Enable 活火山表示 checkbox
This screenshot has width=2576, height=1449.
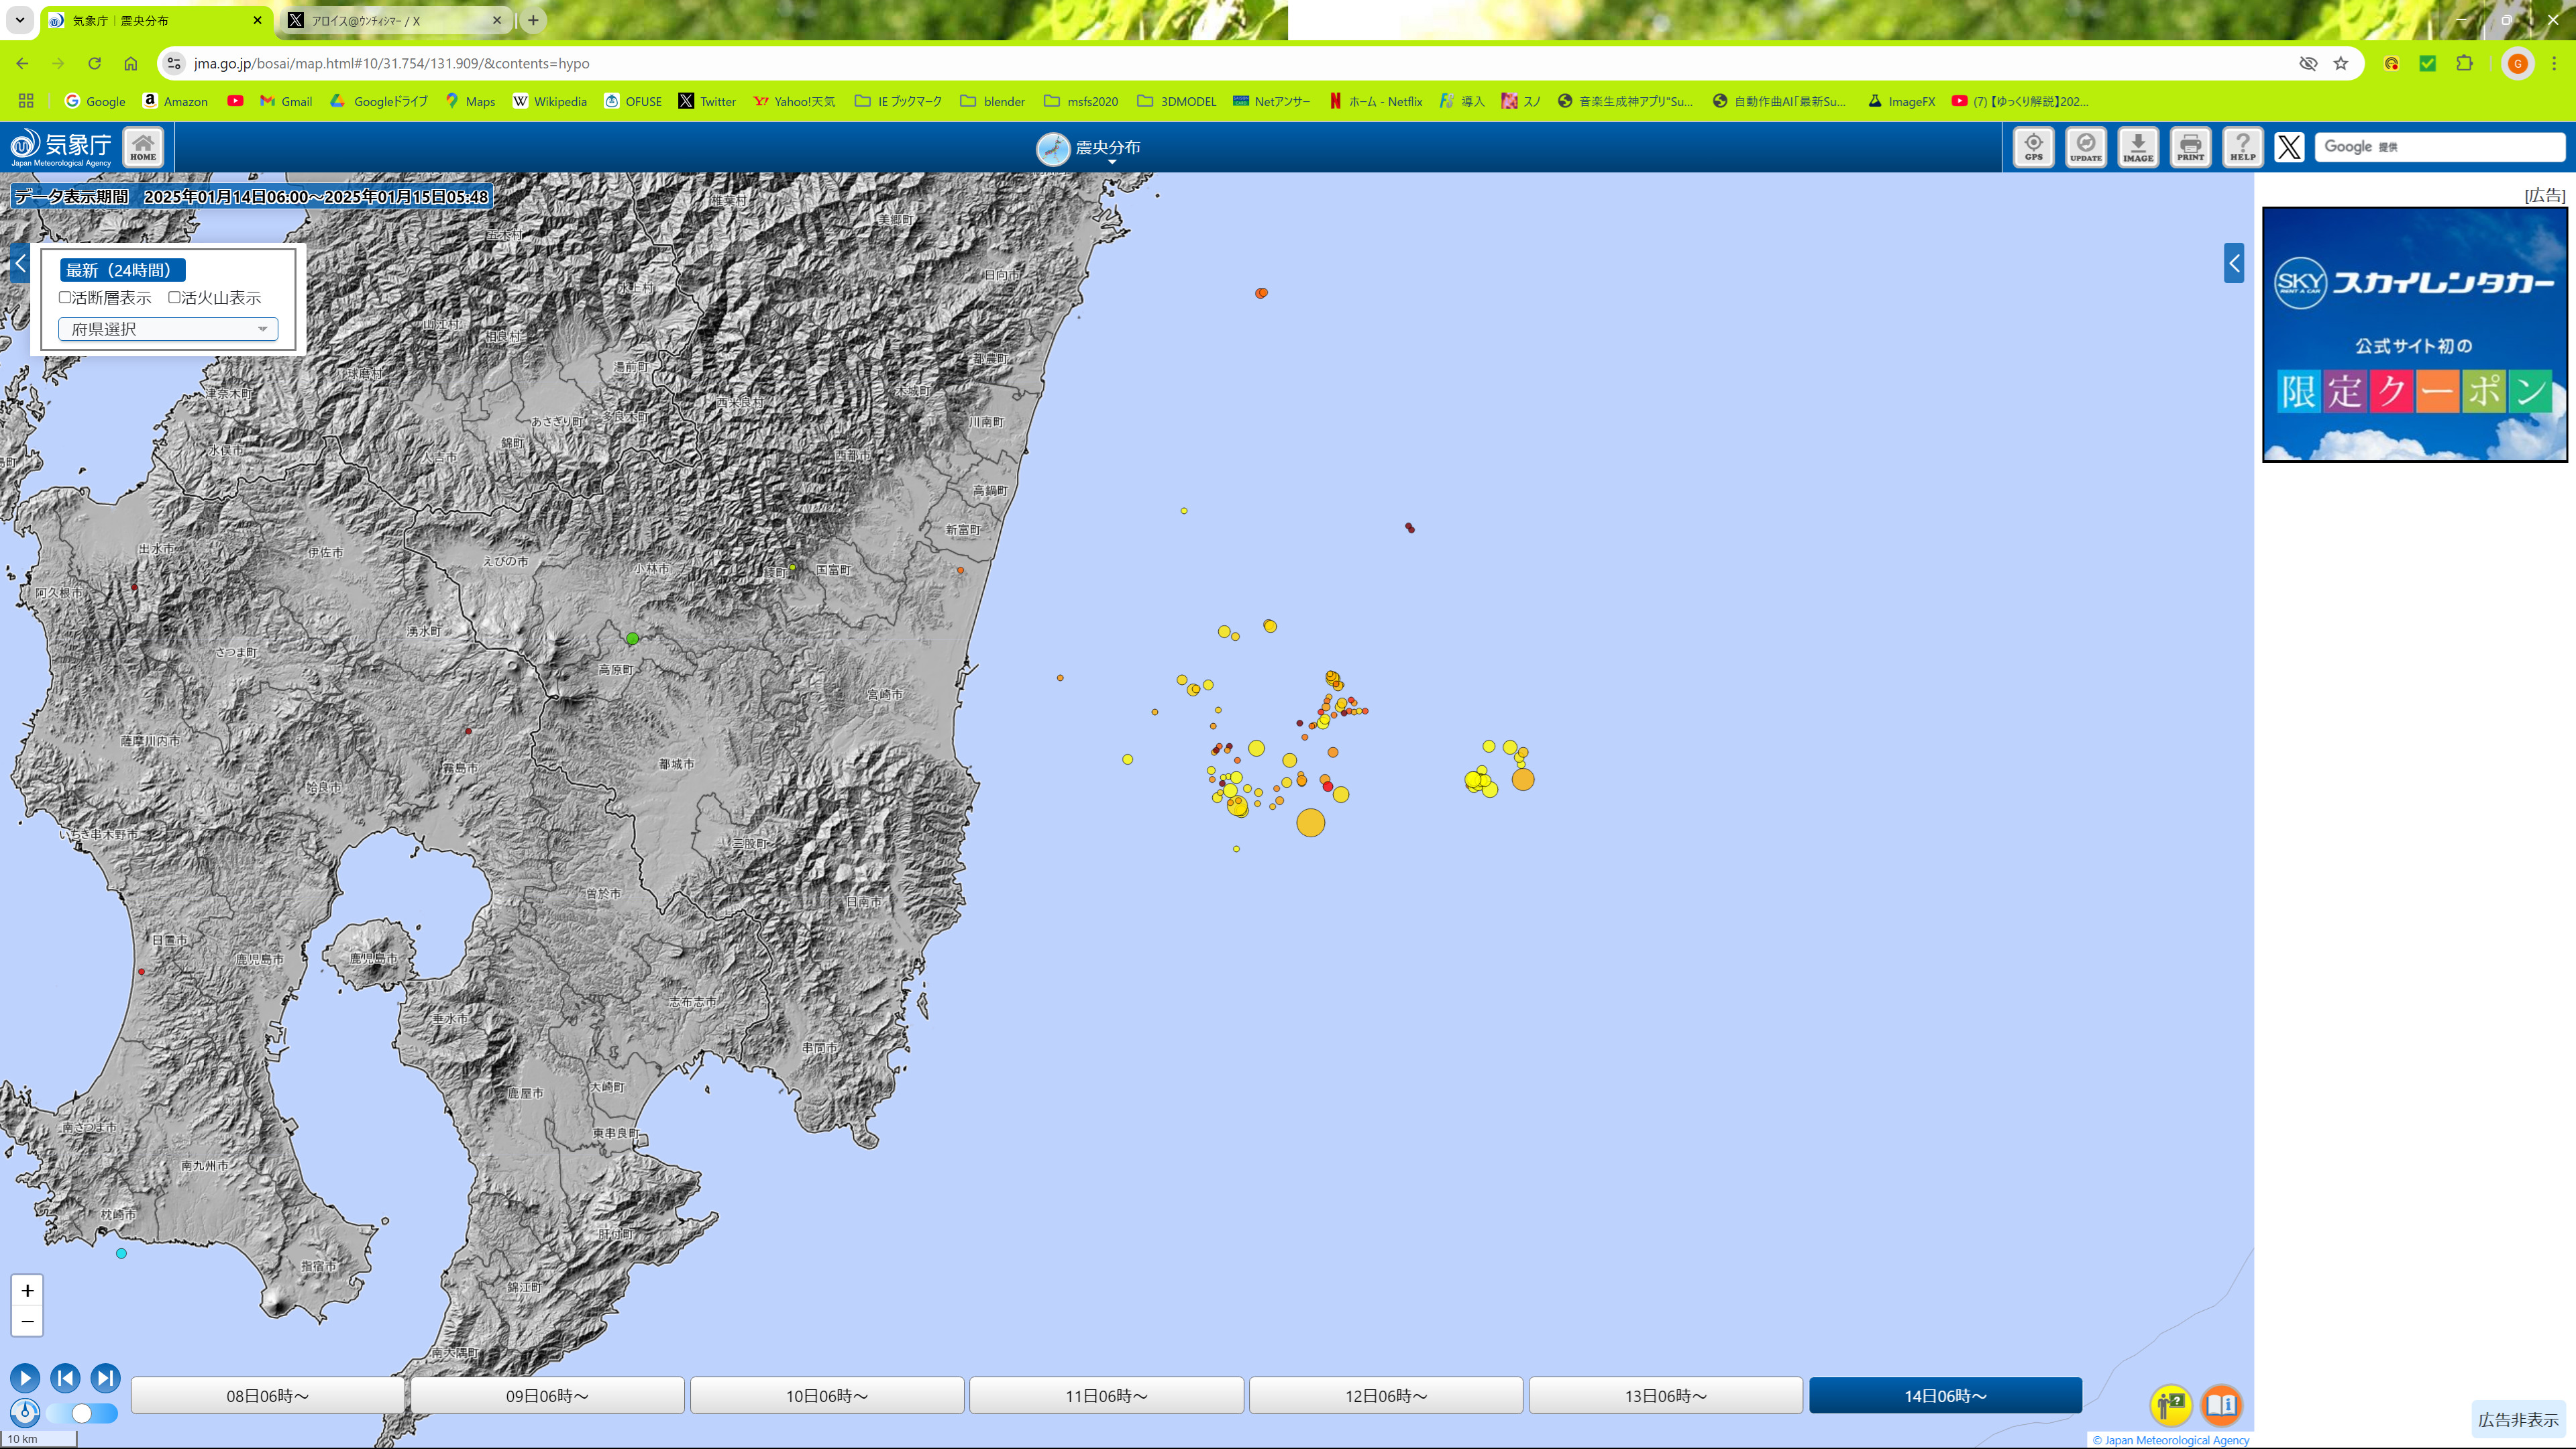tap(174, 297)
